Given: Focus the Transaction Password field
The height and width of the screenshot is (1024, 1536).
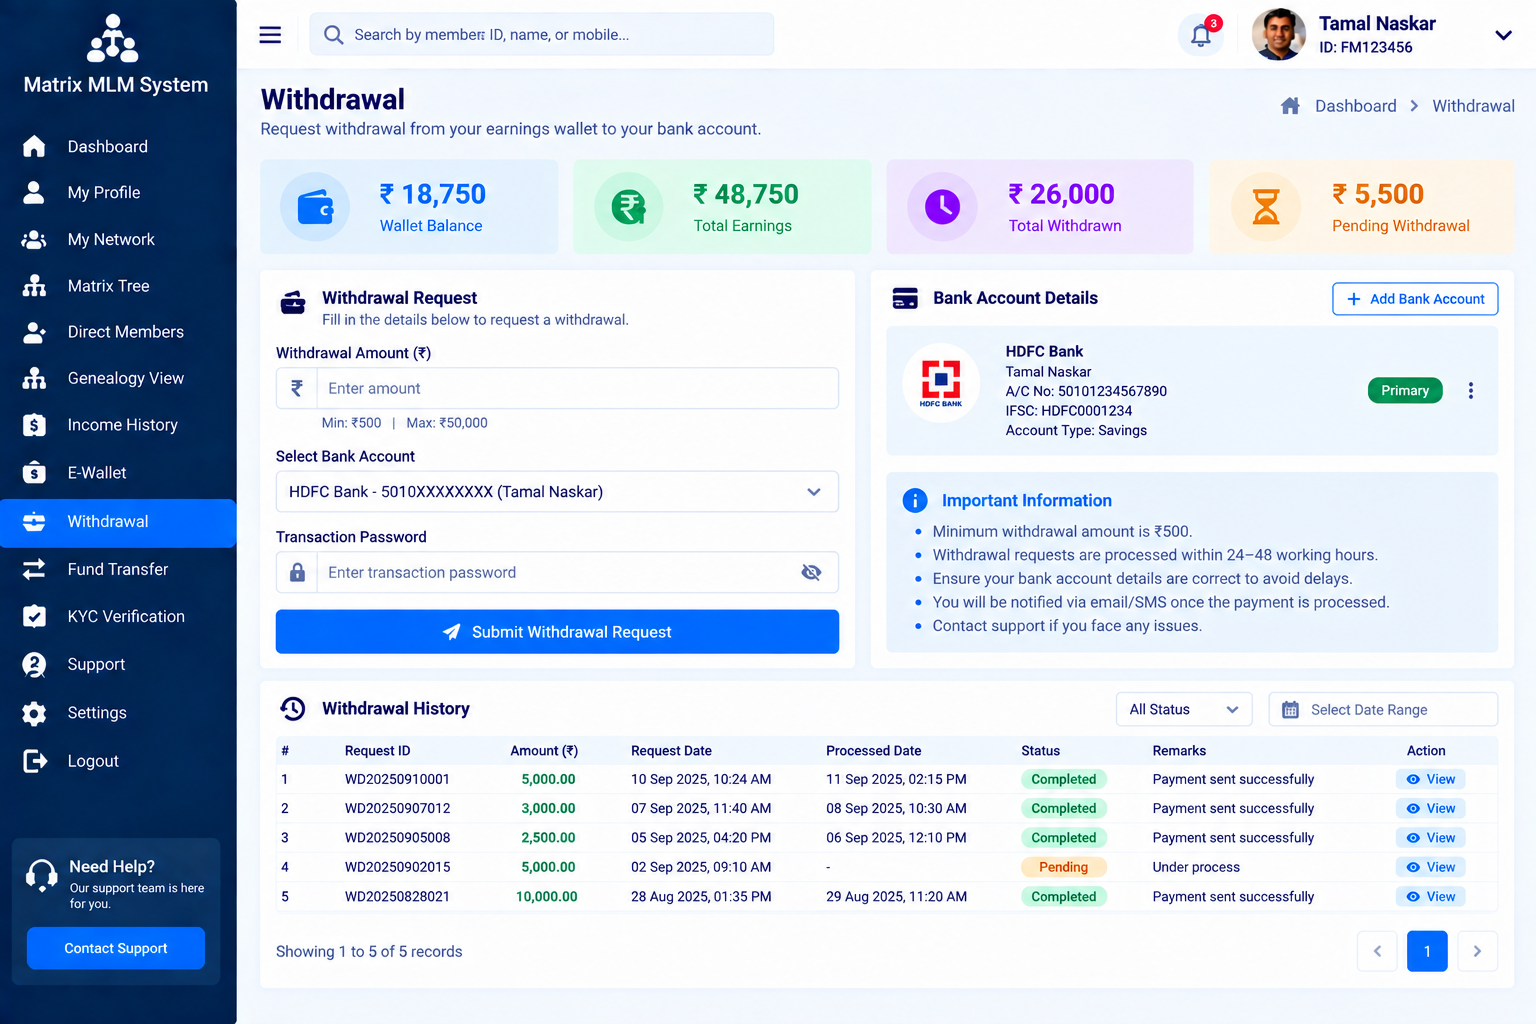Looking at the screenshot, I should (x=557, y=572).
